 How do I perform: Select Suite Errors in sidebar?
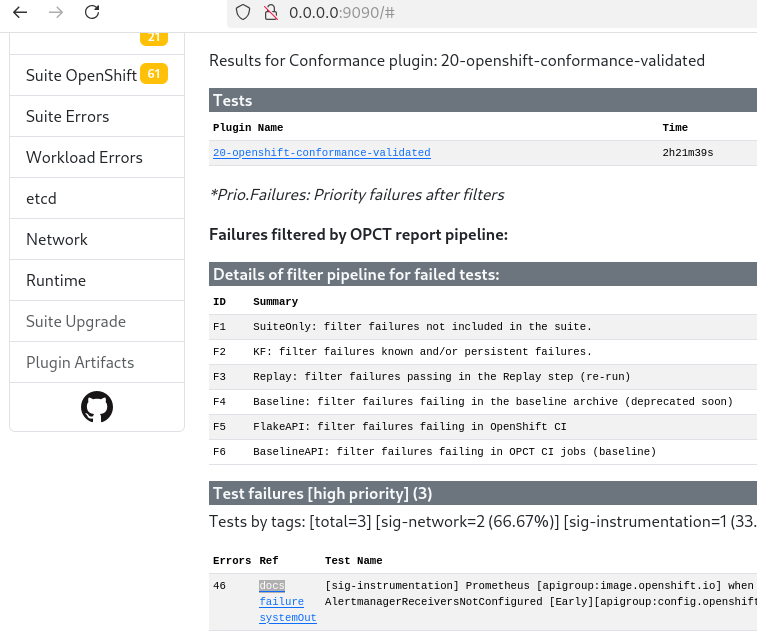(x=68, y=117)
